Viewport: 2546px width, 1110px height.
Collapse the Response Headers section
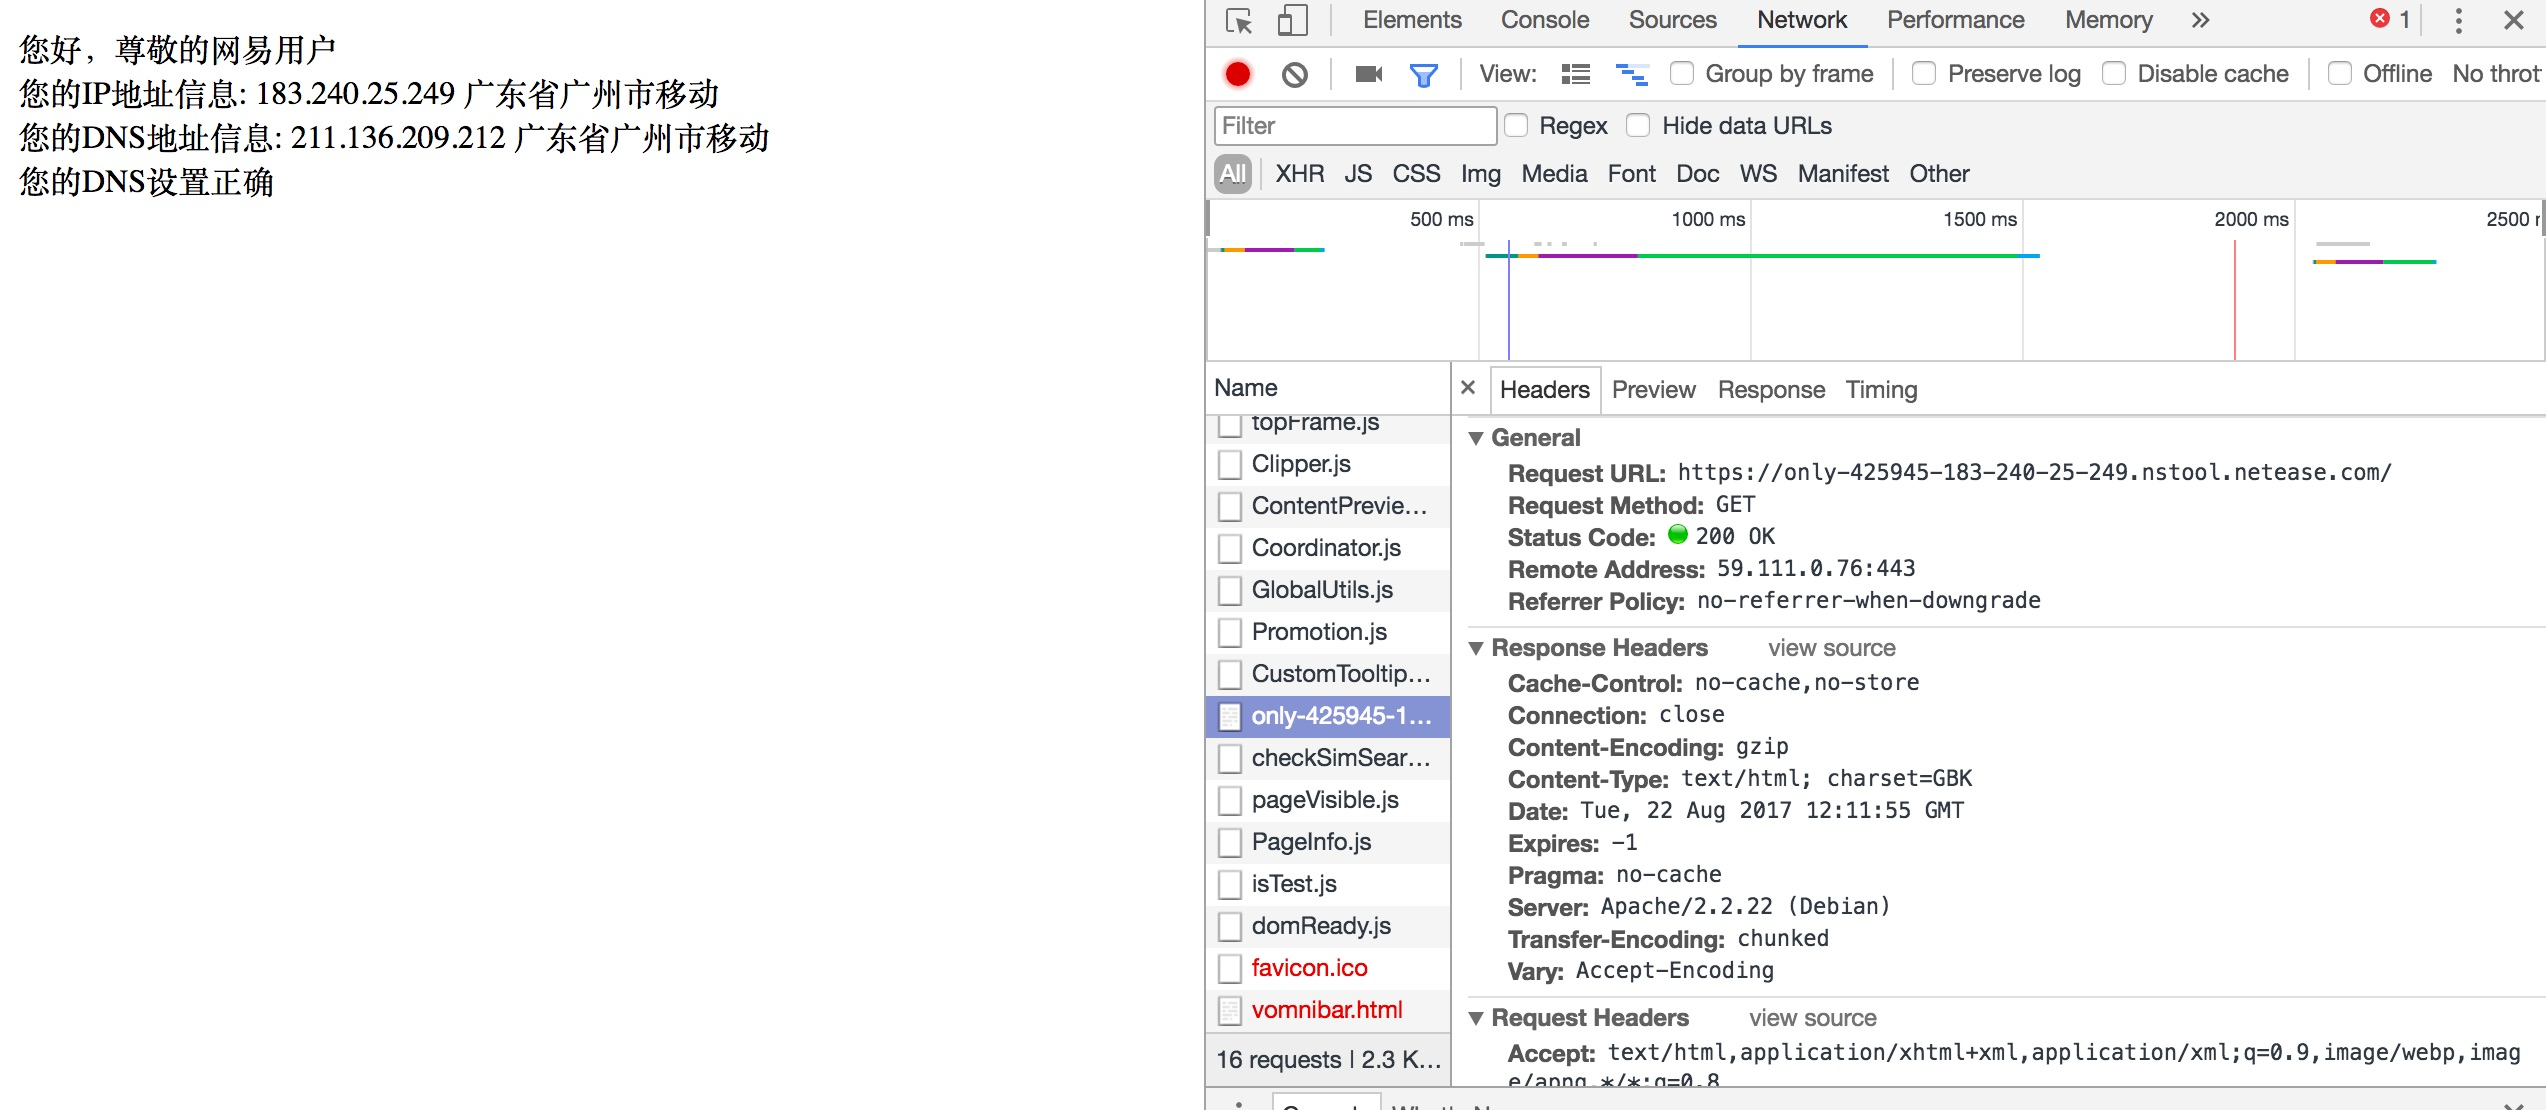tap(1475, 648)
